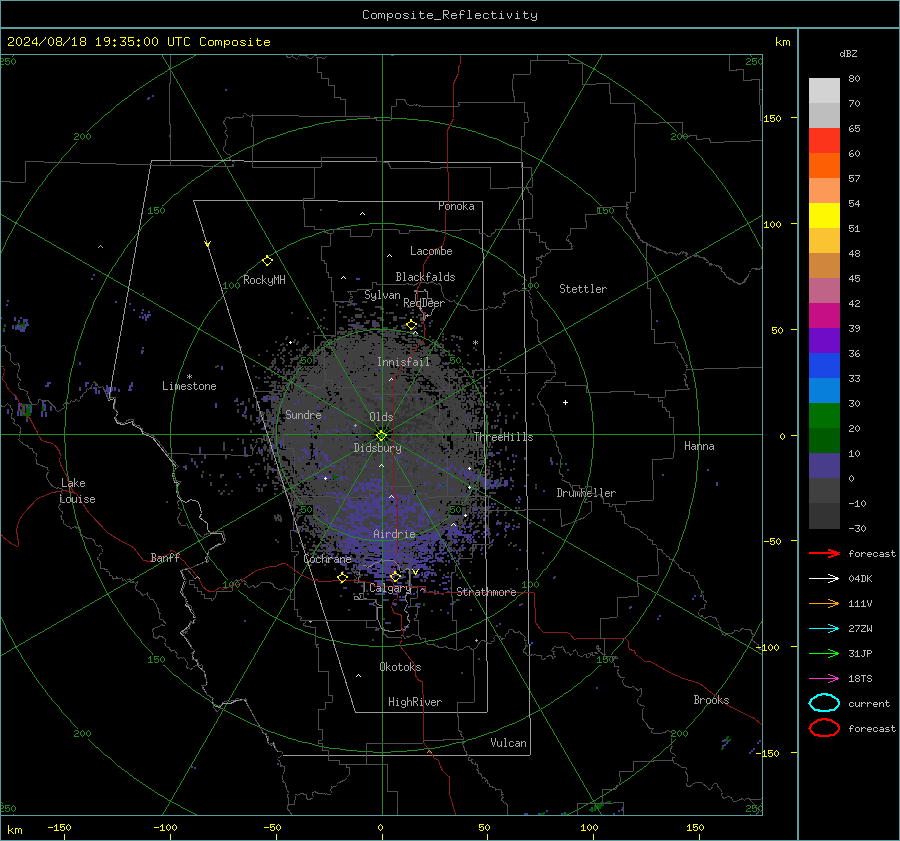900x841 pixels.
Task: Click the Lacombe town label
Action: pyautogui.click(x=431, y=251)
